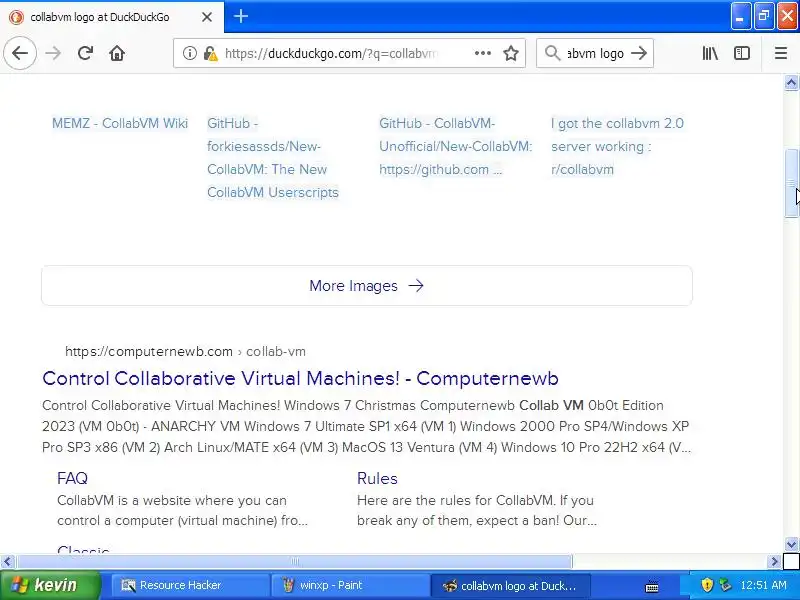Click the computernewb.com result URL
The image size is (800, 600).
pos(185,352)
